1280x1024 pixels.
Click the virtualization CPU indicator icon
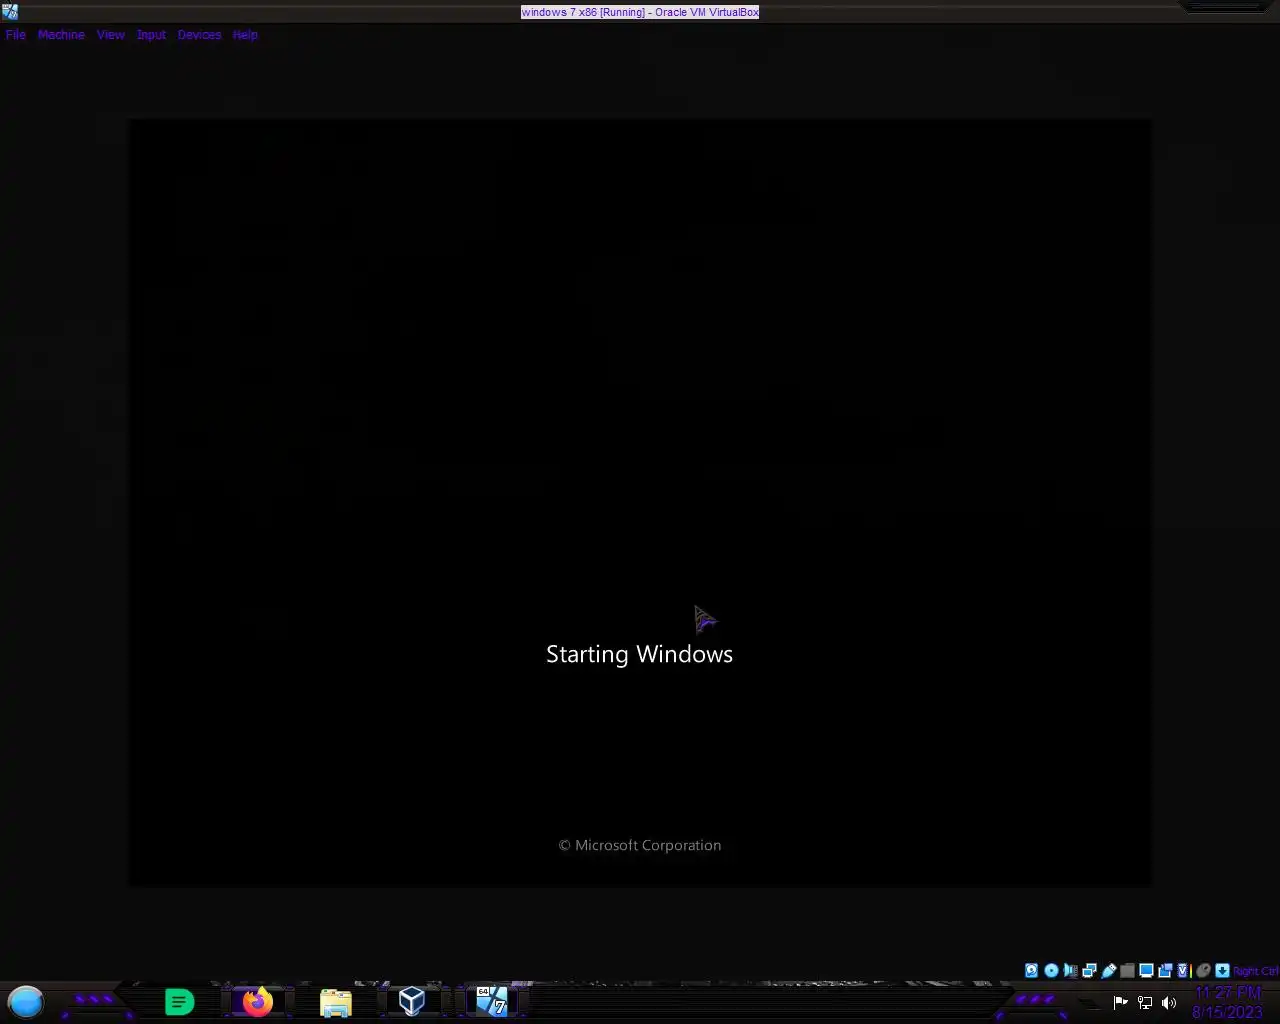1184,970
